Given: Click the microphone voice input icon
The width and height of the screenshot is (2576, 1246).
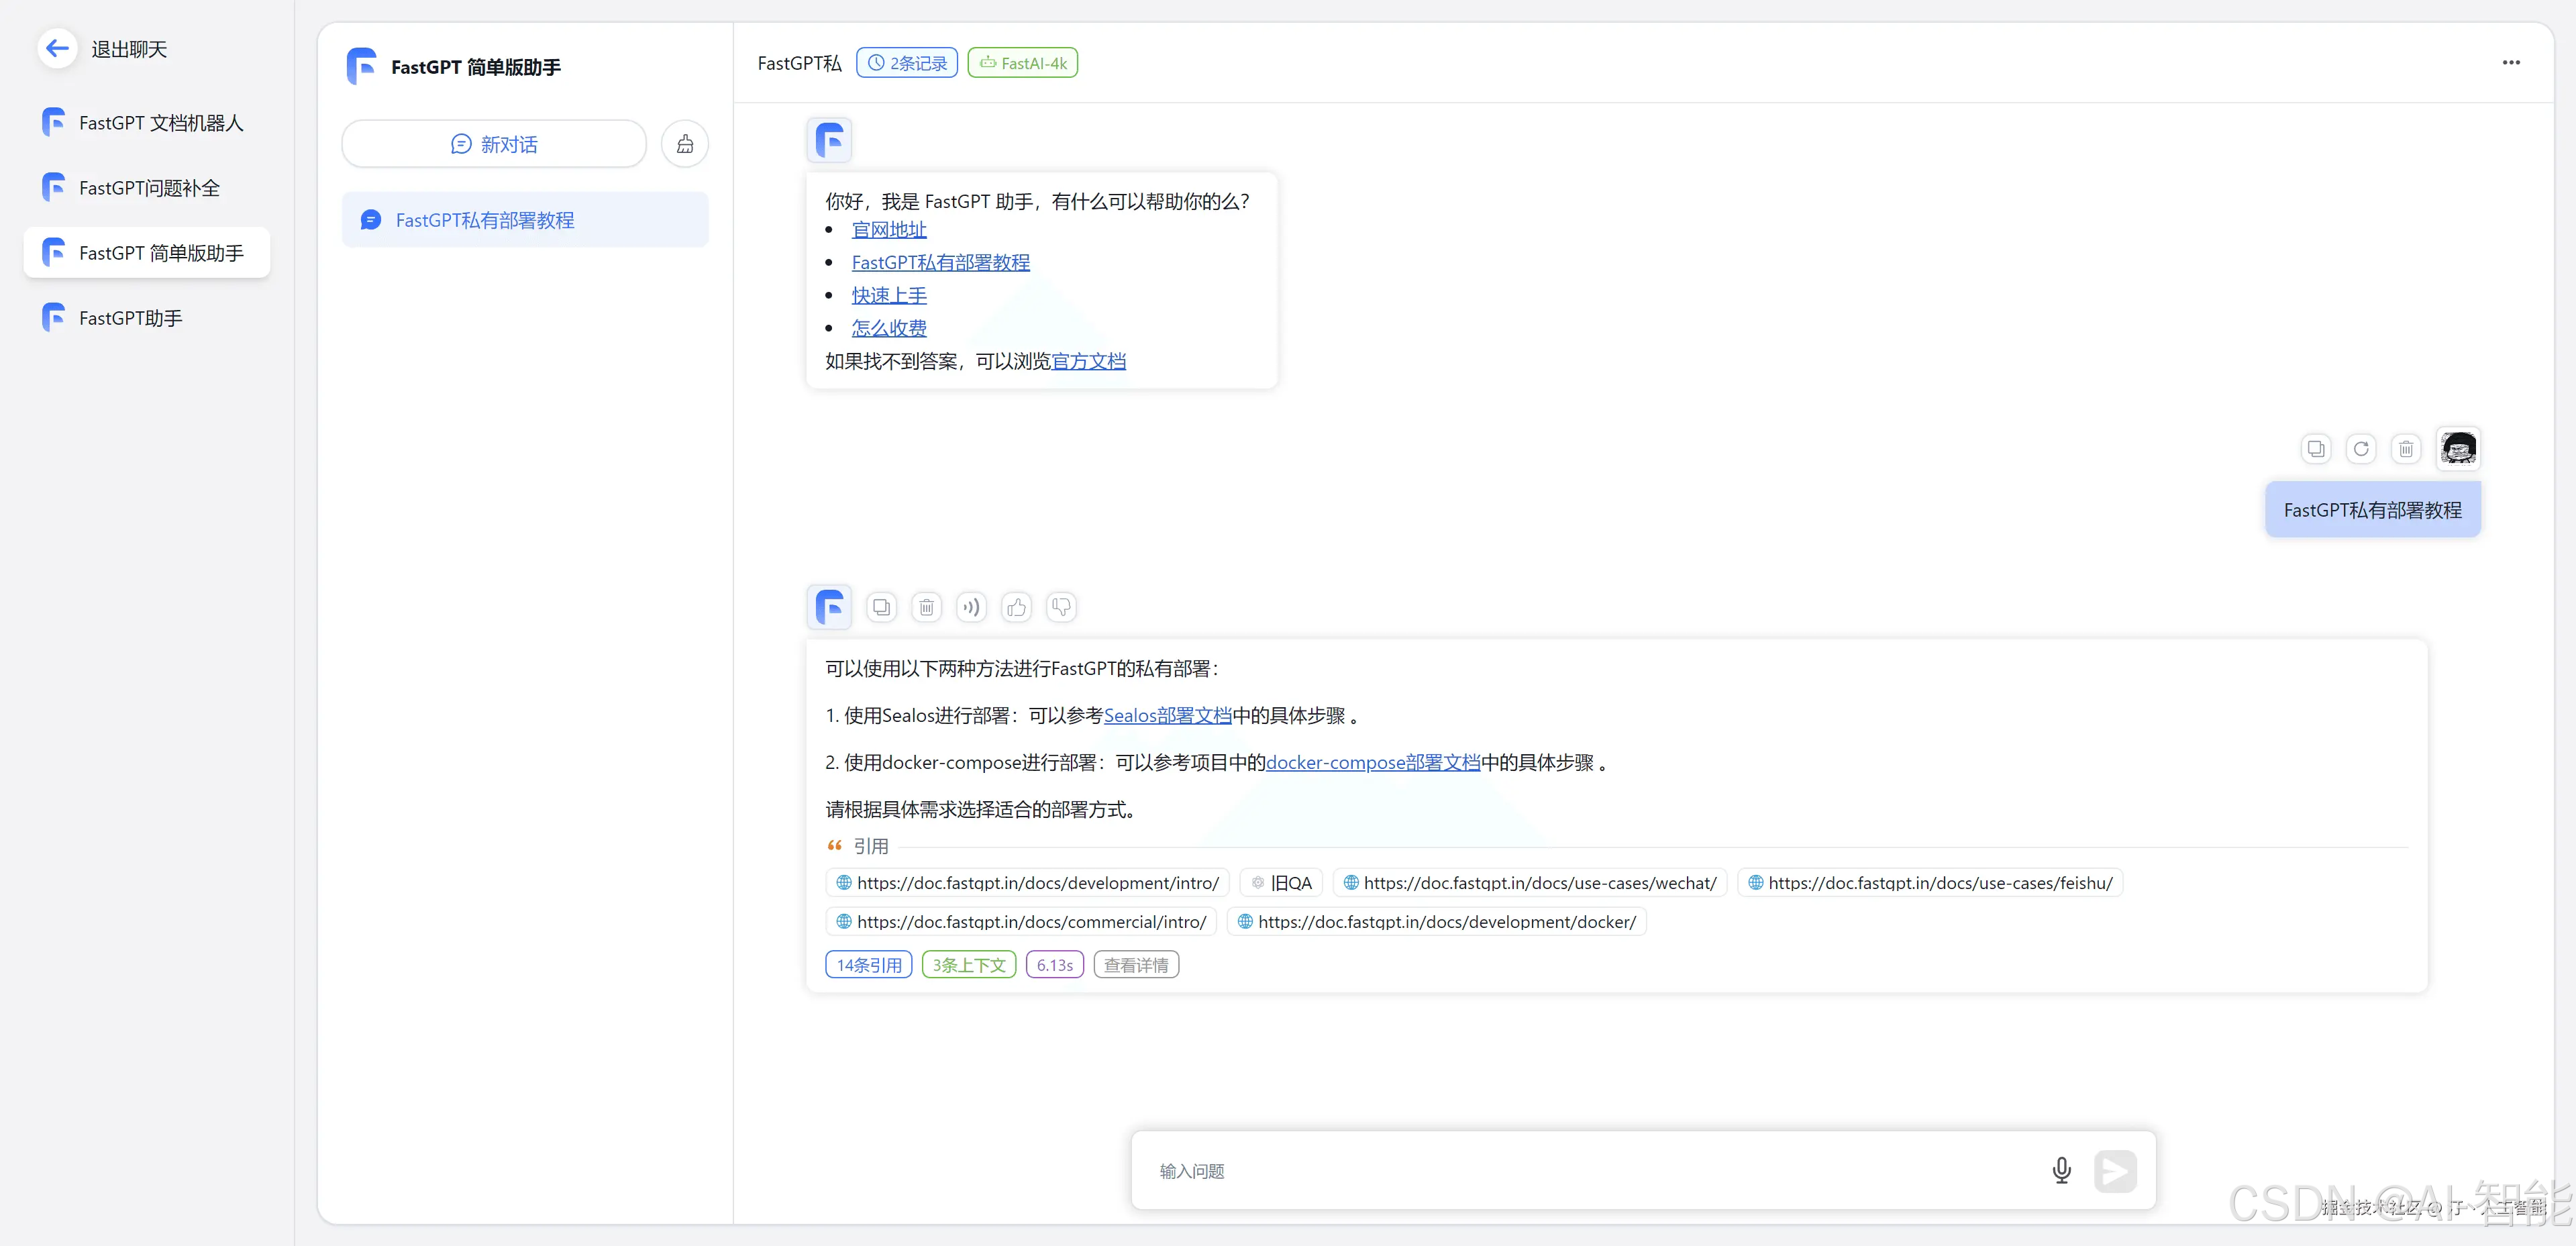Looking at the screenshot, I should [2061, 1170].
